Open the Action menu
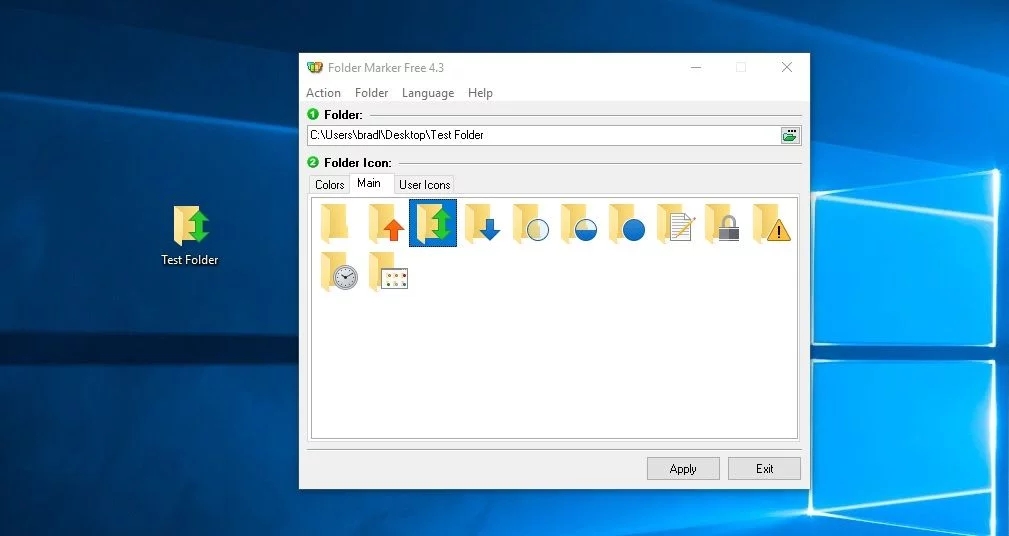 (x=323, y=93)
